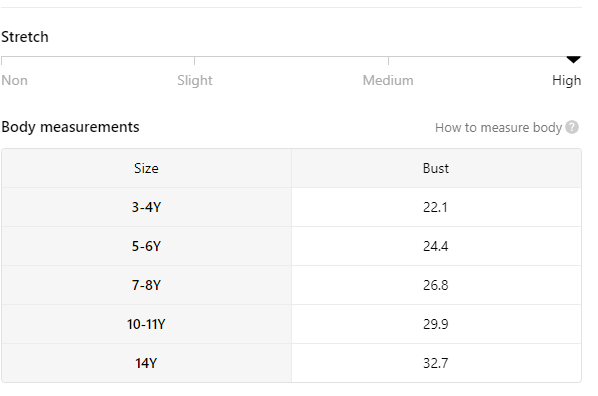Viewport: 598px width, 396px height.
Task: Click the 24.4 bust value
Action: 436,246
